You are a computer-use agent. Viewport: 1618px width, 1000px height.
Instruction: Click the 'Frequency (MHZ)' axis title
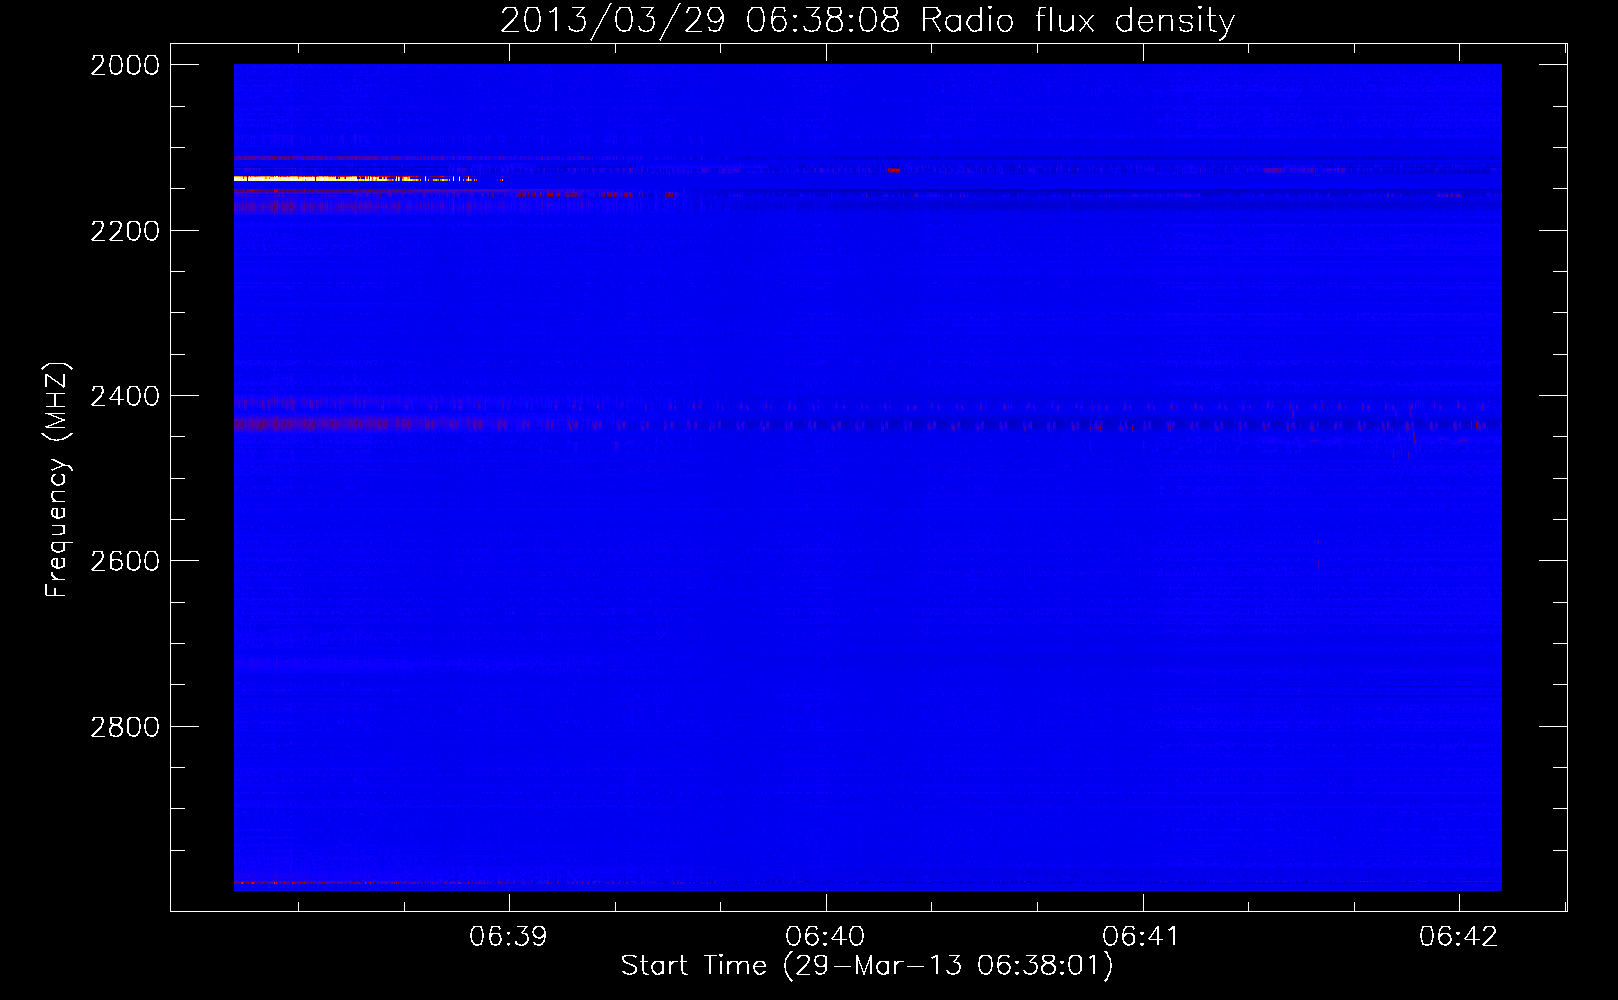(x=58, y=480)
